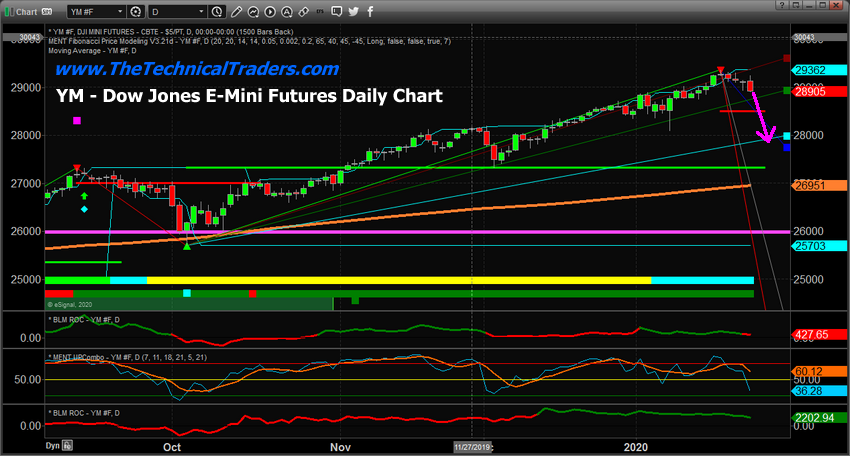The width and height of the screenshot is (850, 456).
Task: Click the red down-triangle at September high
Action: click(77, 168)
